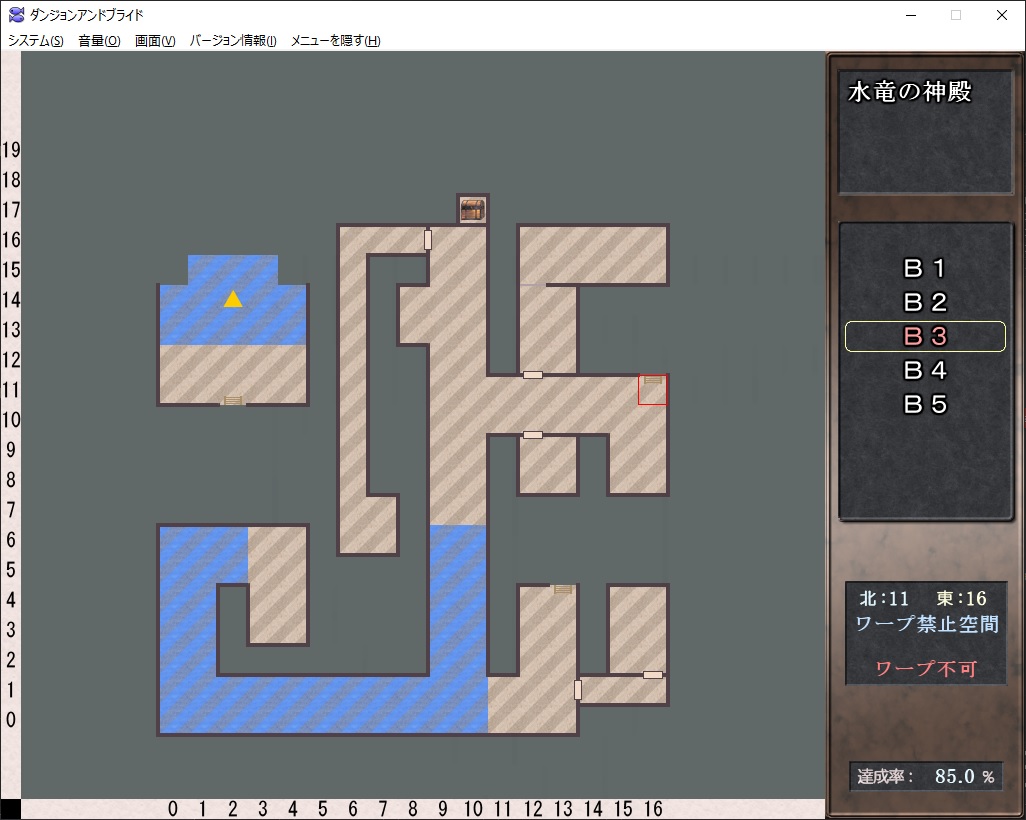The width and height of the screenshot is (1026, 820).
Task: Click the stairs icon in the lower right room
Action: [x=563, y=590]
